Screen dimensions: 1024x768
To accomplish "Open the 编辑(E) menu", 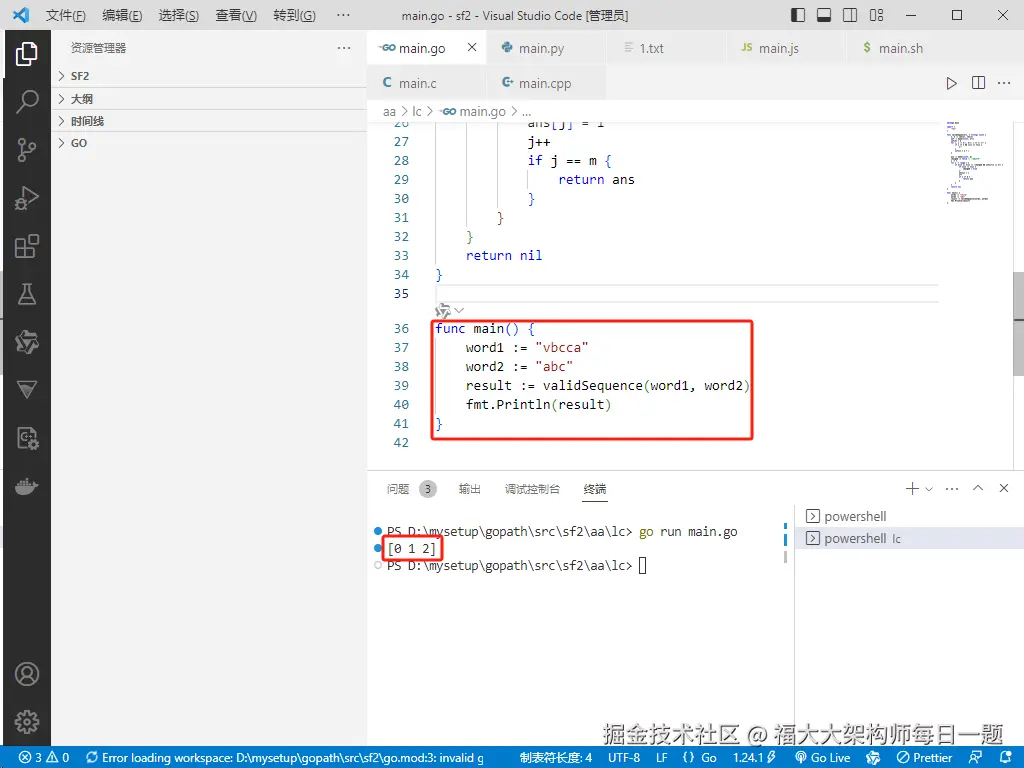I will [x=122, y=15].
